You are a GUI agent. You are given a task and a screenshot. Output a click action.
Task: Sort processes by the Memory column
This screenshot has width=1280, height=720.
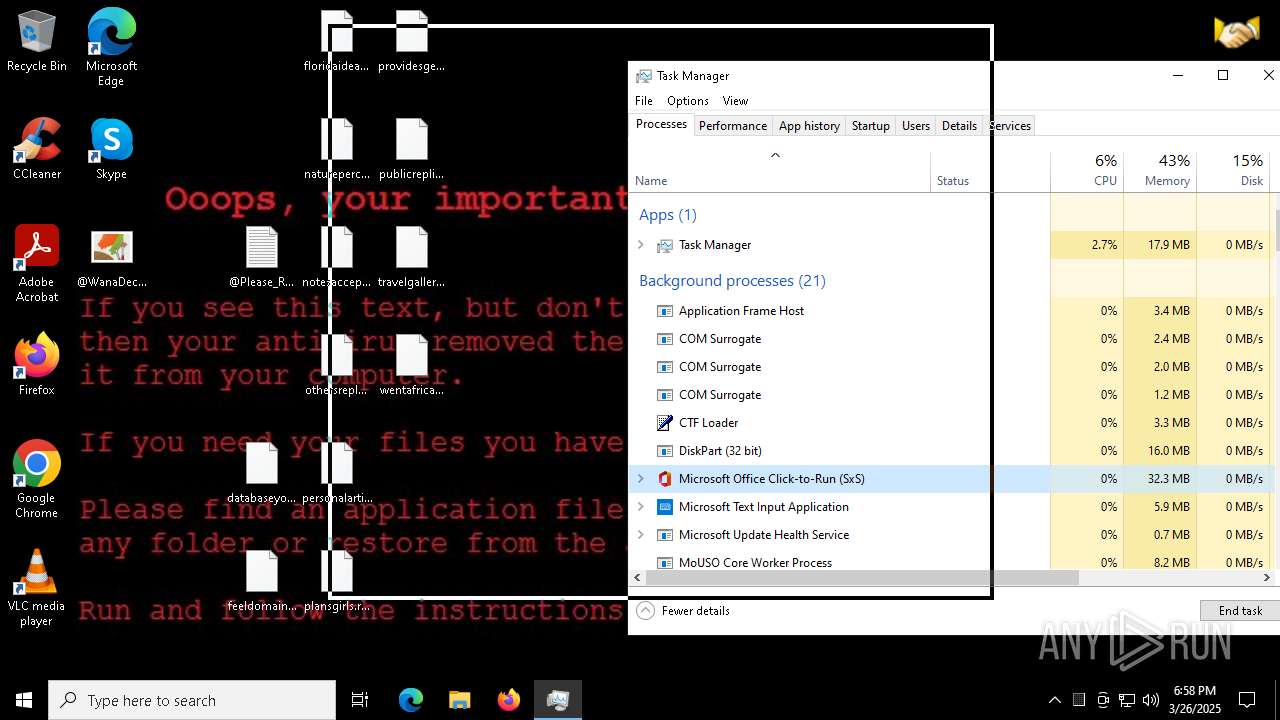click(x=1160, y=172)
